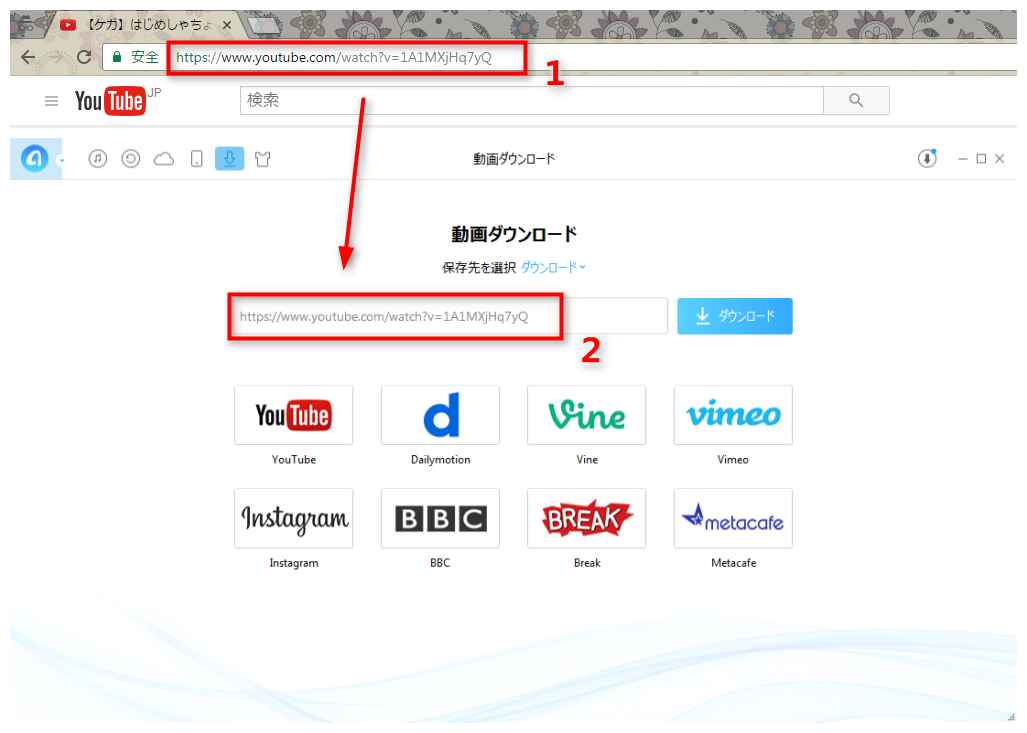Minimize the AnyTrans window
This screenshot has height=733, width=1027.
tap(962, 159)
